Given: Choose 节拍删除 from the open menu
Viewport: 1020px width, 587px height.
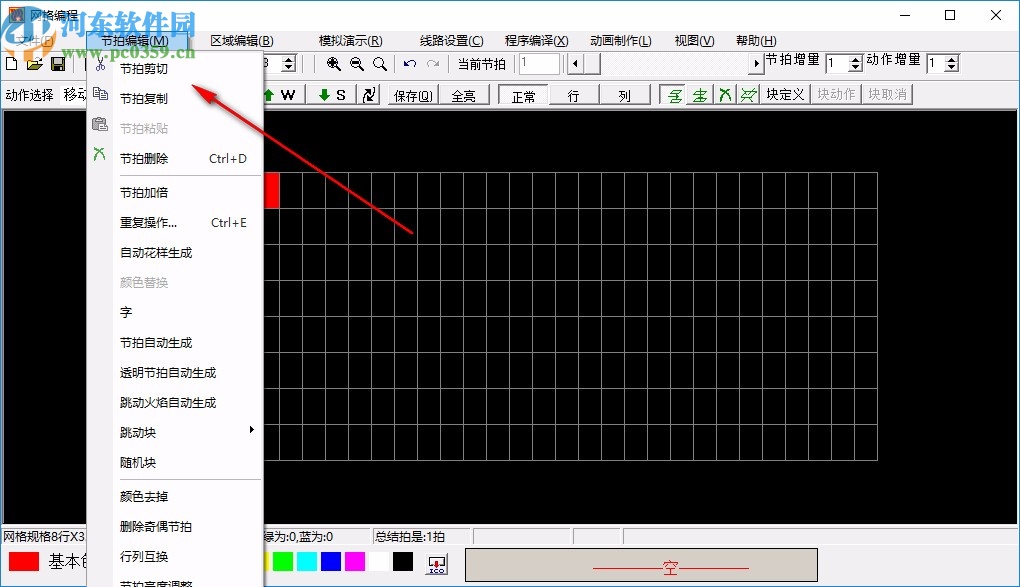Looking at the screenshot, I should [145, 158].
